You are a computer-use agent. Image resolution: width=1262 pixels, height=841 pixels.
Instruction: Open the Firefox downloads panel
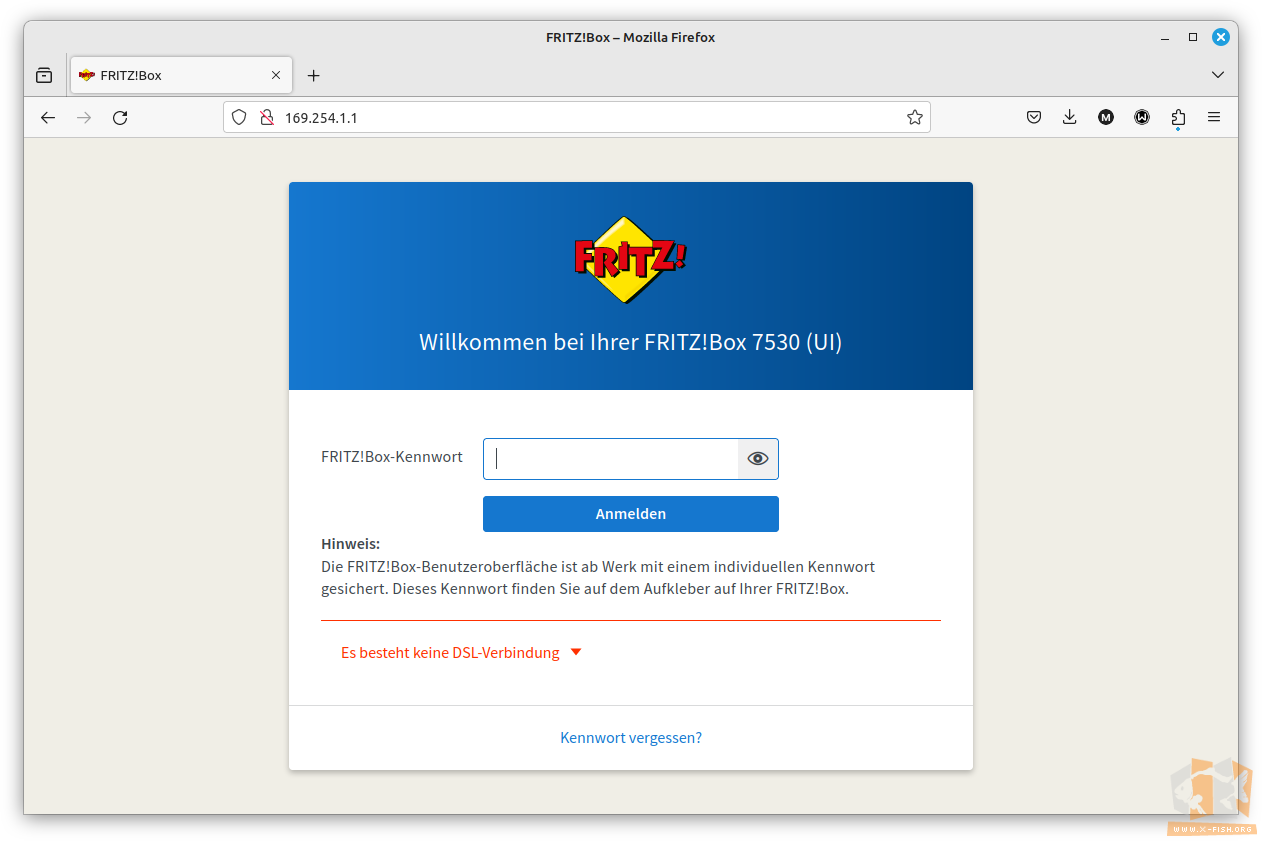pyautogui.click(x=1070, y=117)
